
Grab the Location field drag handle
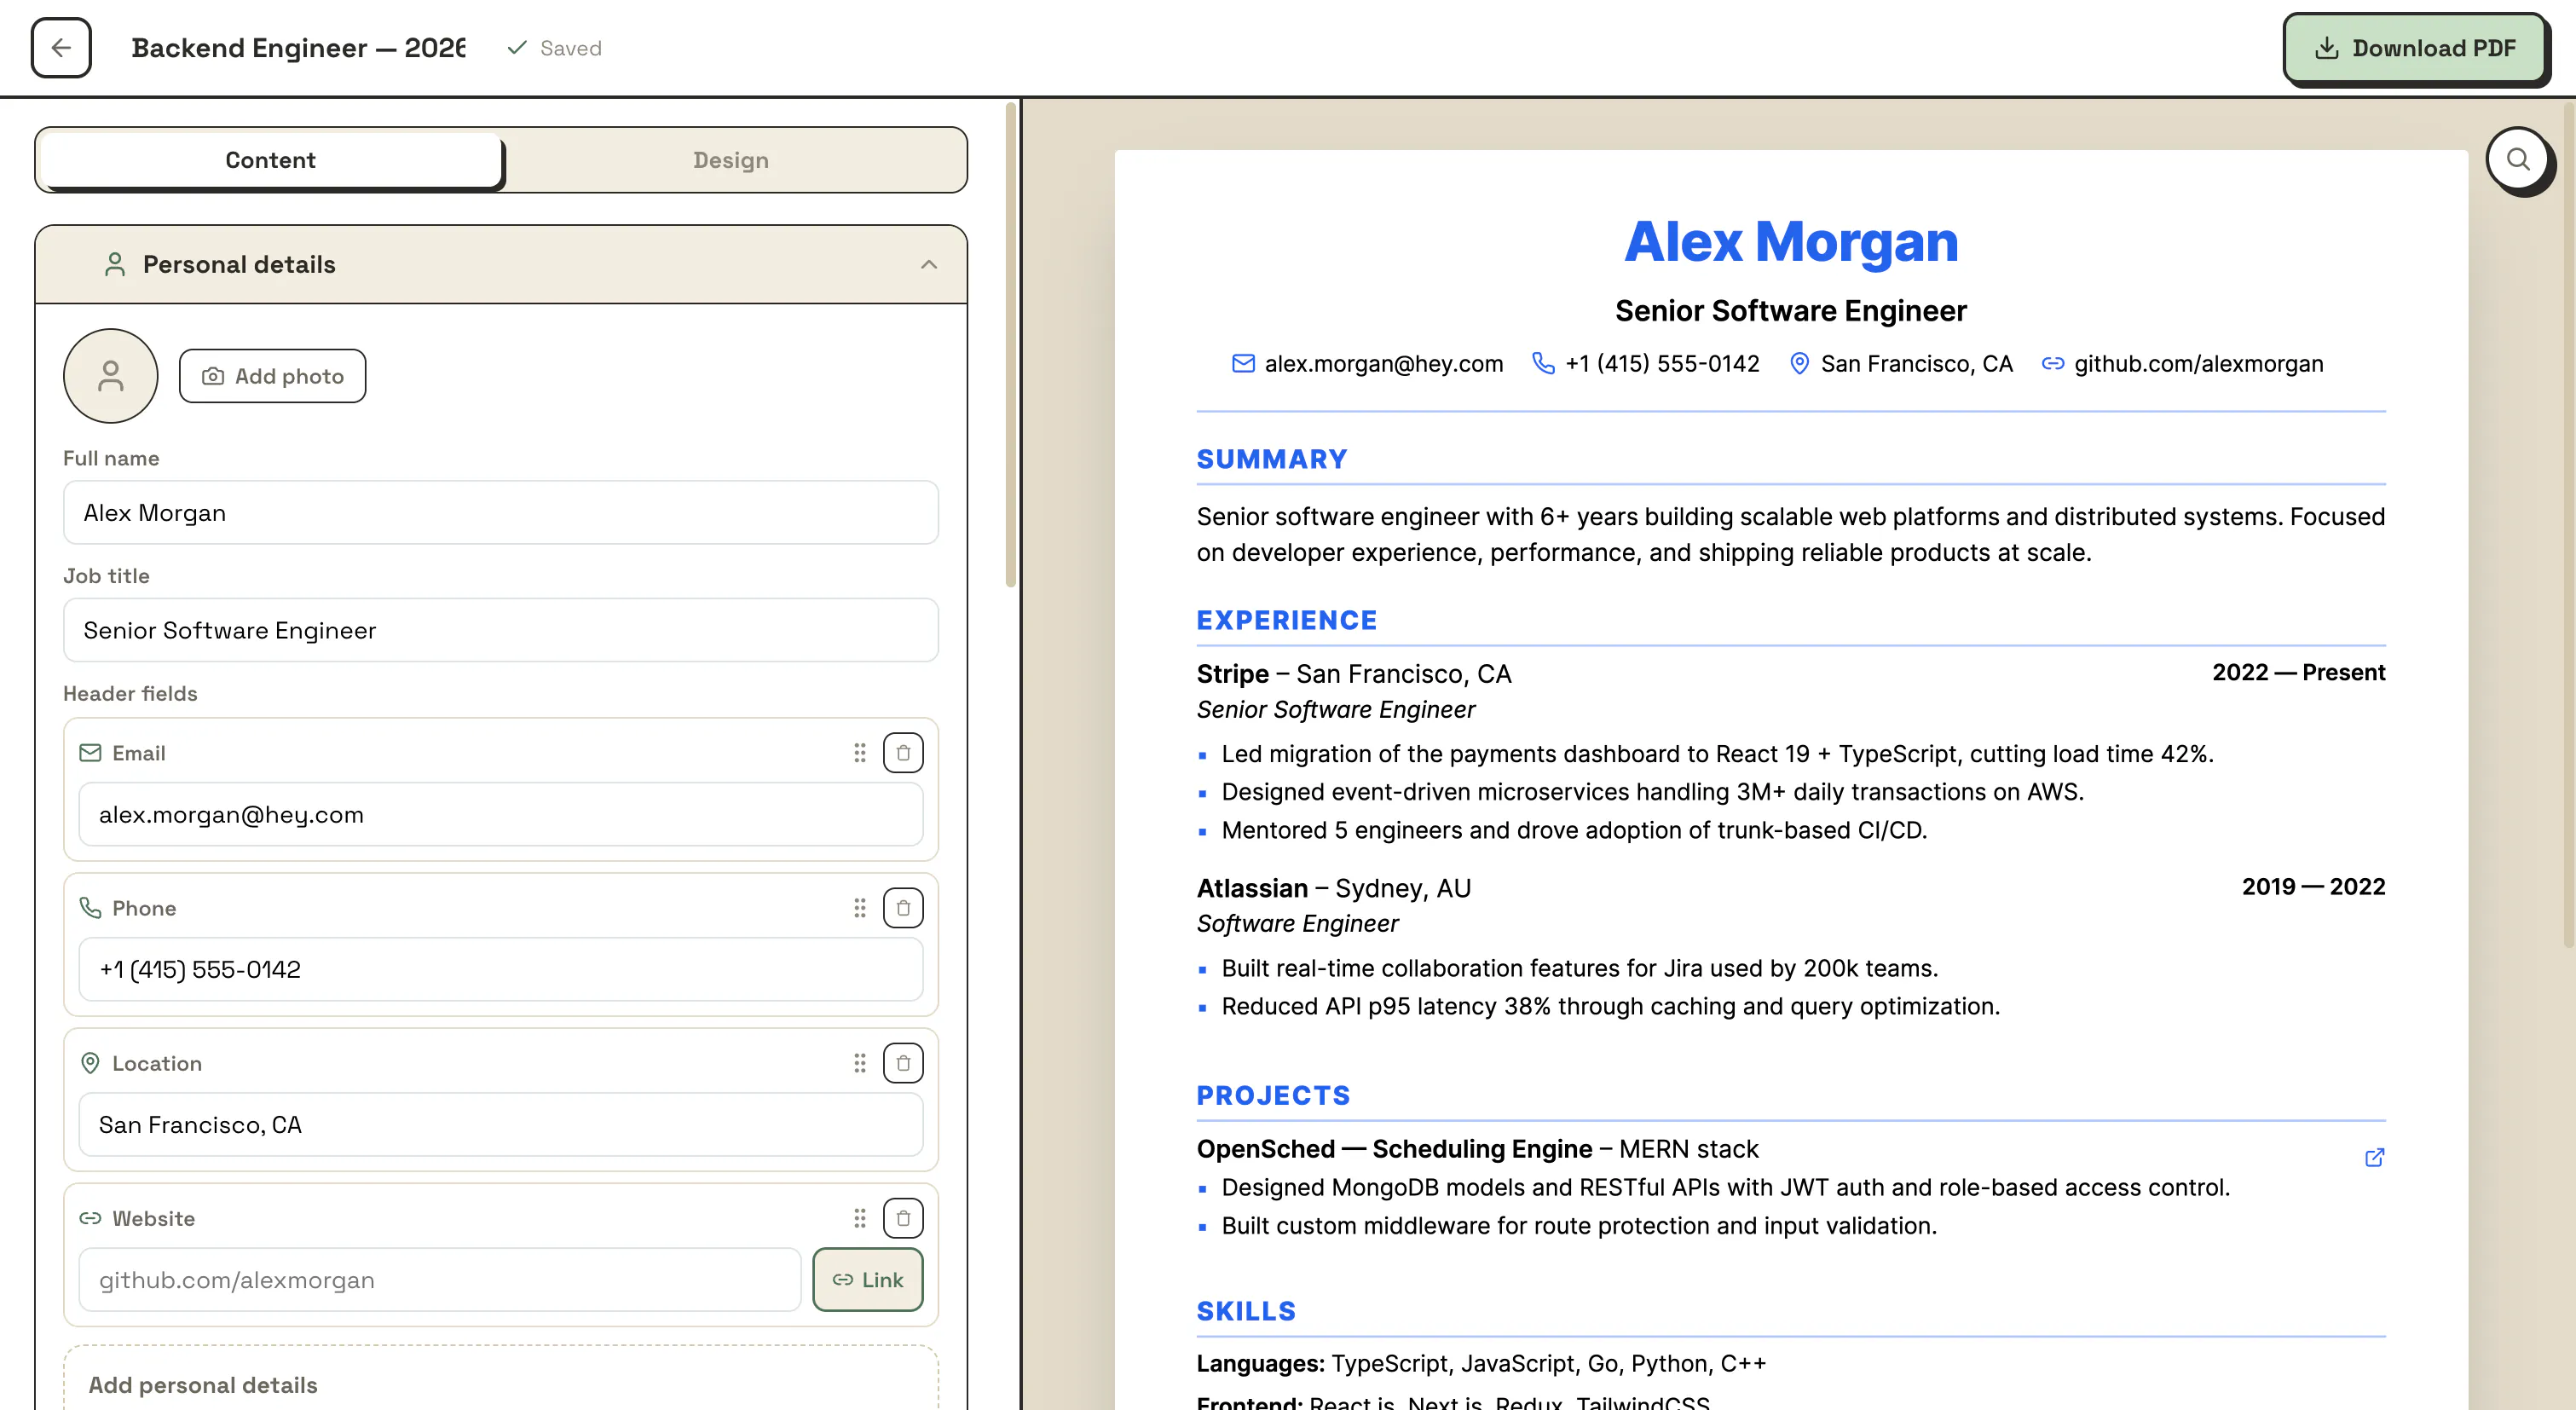(x=859, y=1063)
